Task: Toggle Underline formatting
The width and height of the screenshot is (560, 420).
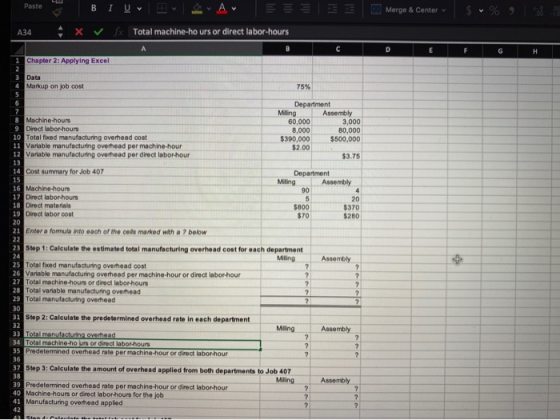Action: [127, 8]
